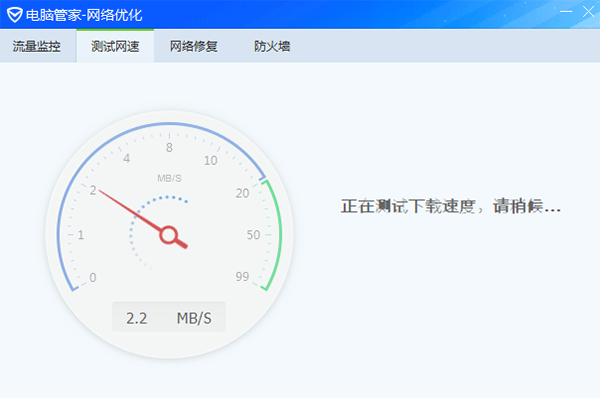Click the 10 mark on the gauge
600x398 pixels.
(x=210, y=160)
